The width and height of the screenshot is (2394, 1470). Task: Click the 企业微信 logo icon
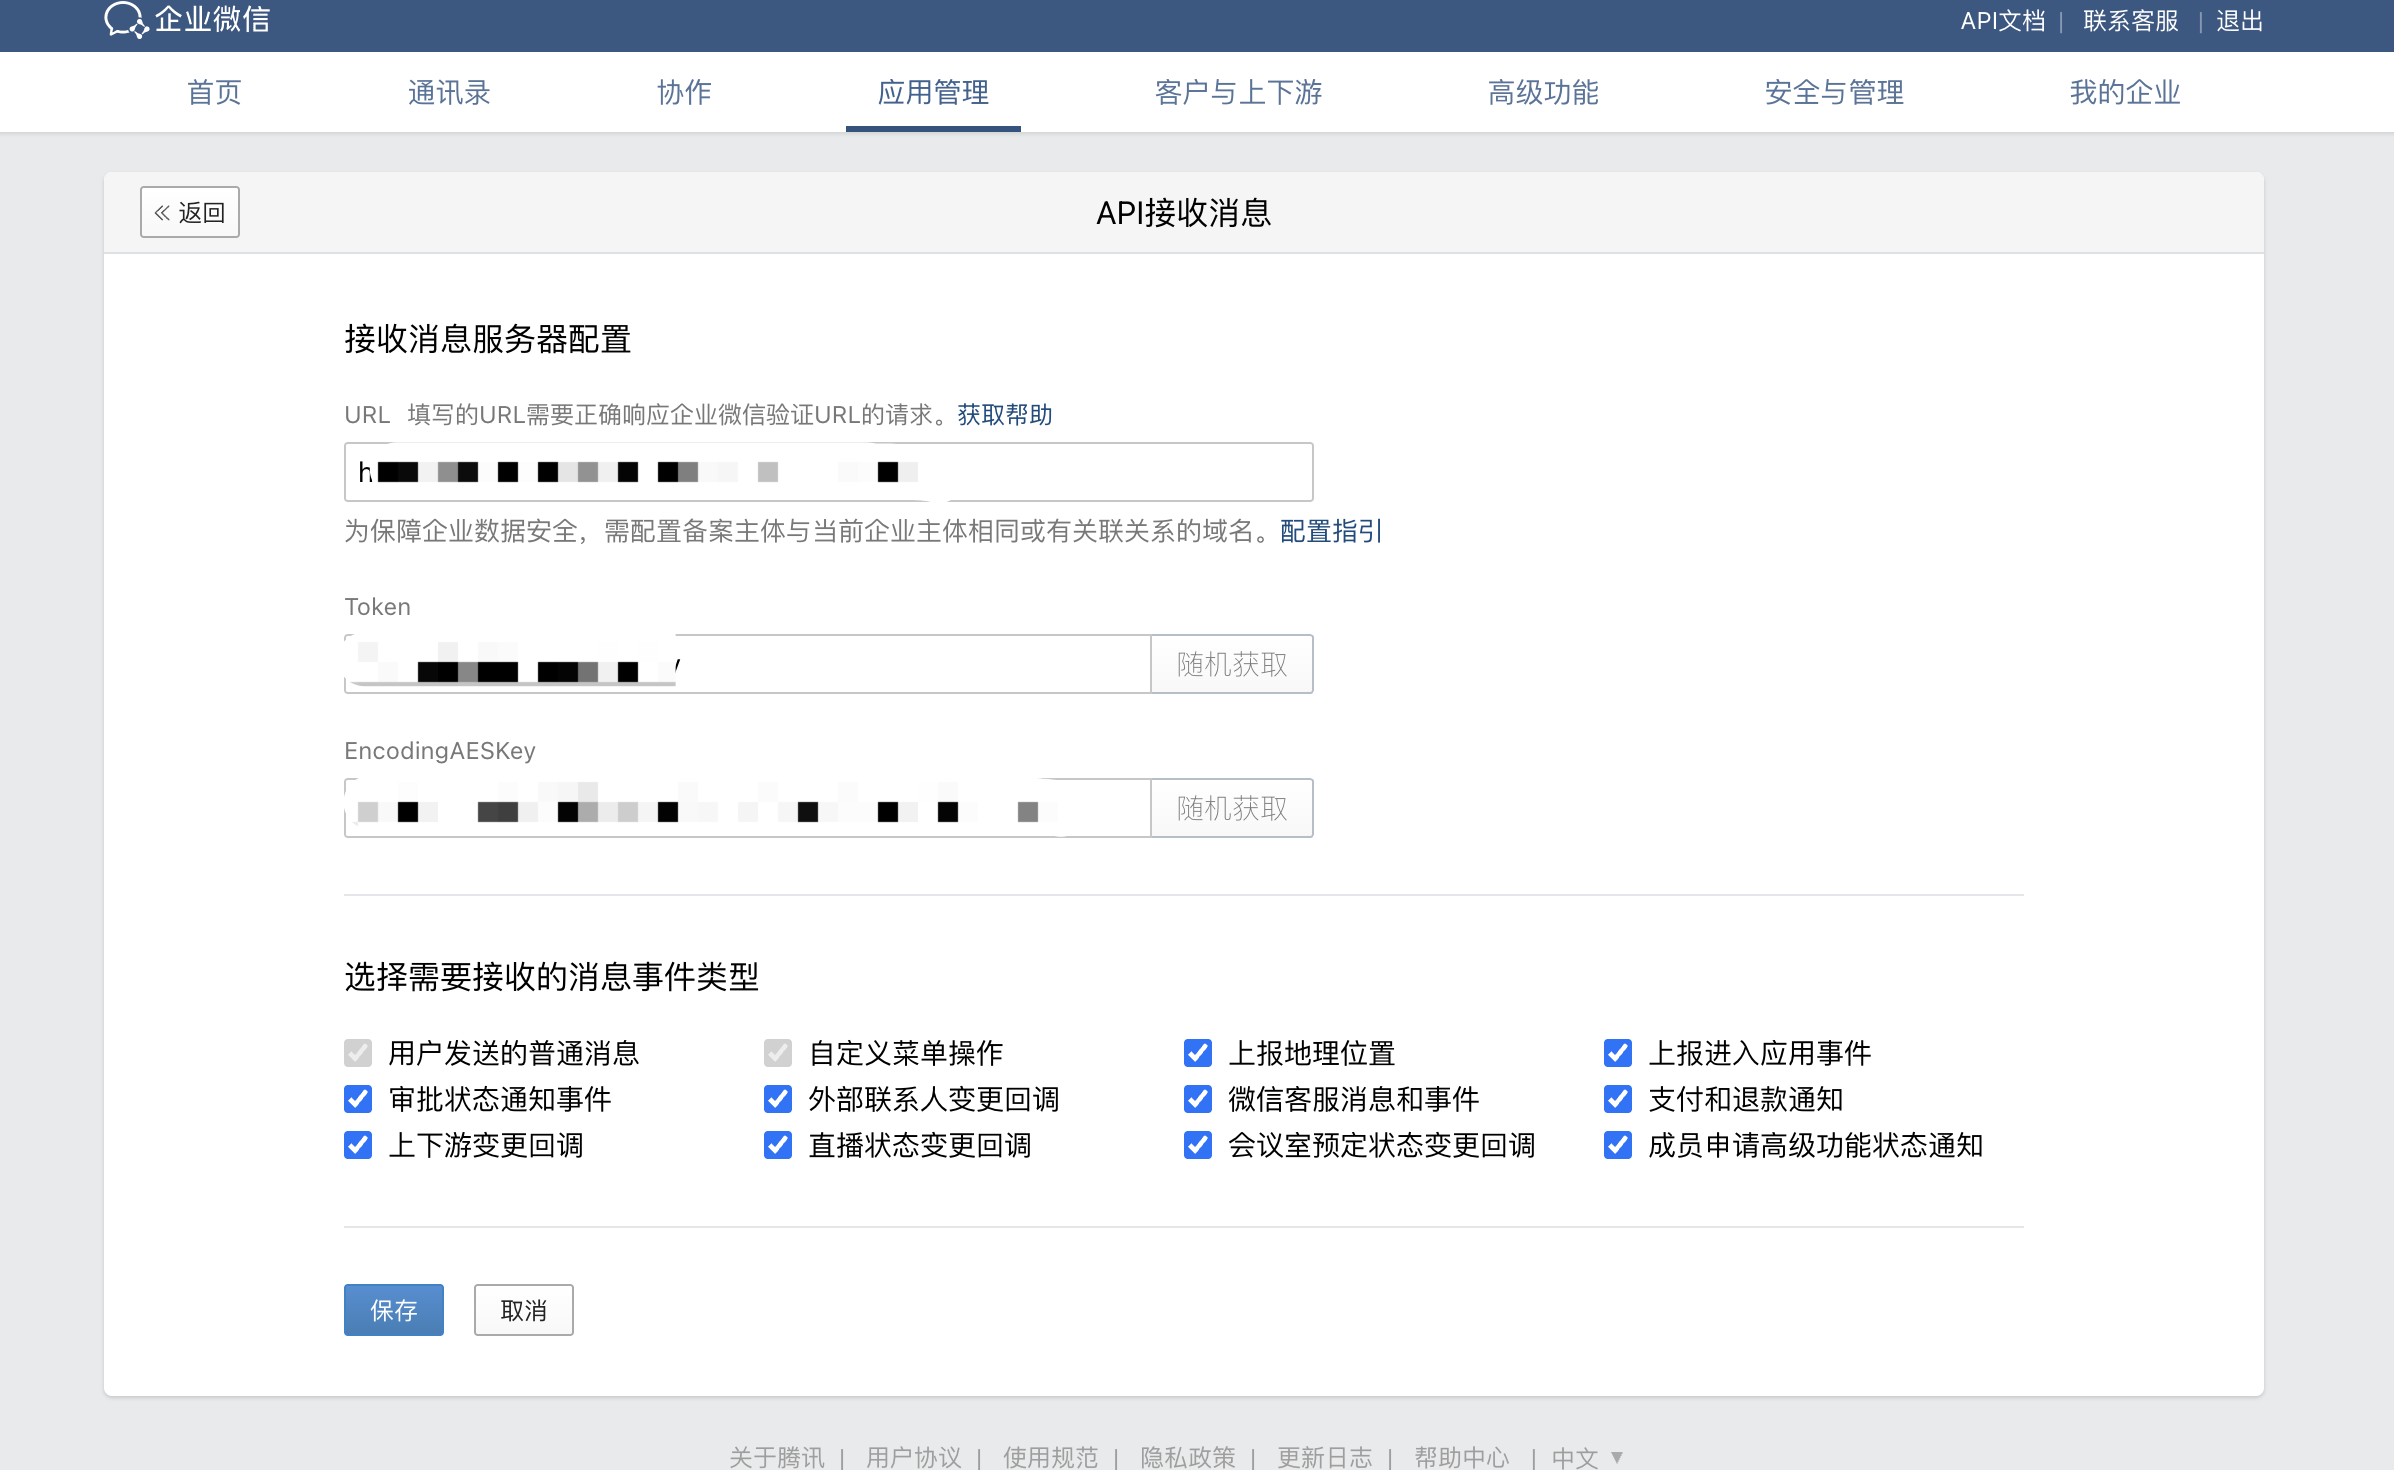(126, 19)
